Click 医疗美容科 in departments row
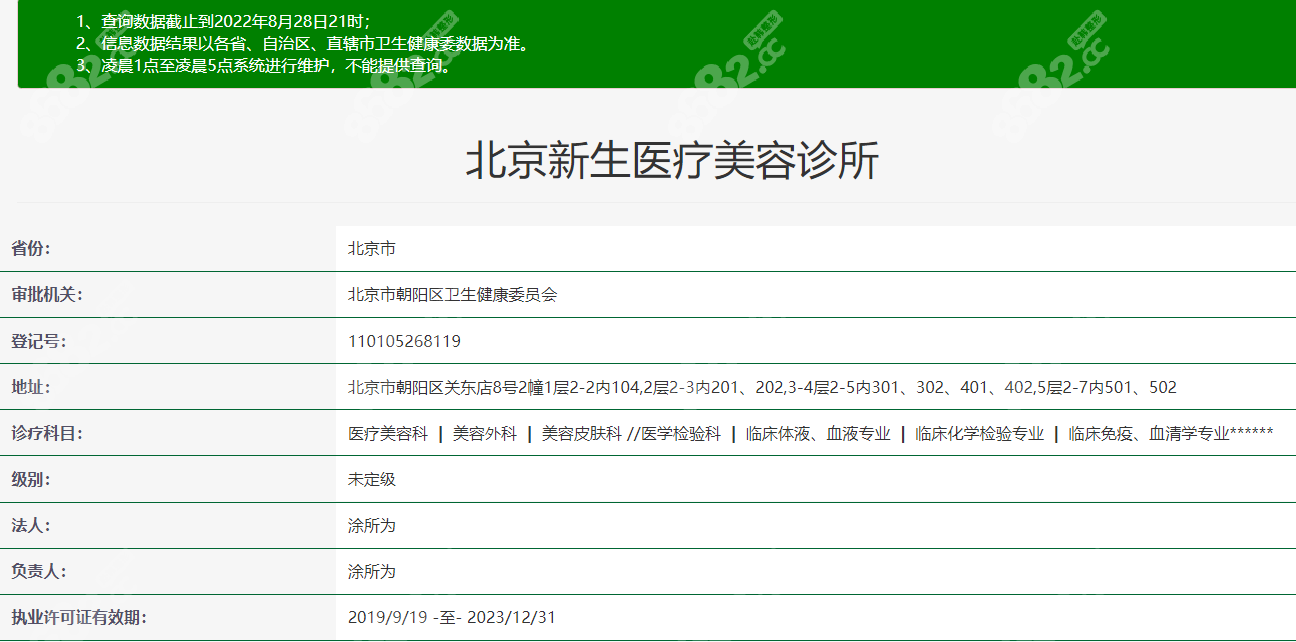This screenshot has height=642, width=1296. (x=388, y=433)
